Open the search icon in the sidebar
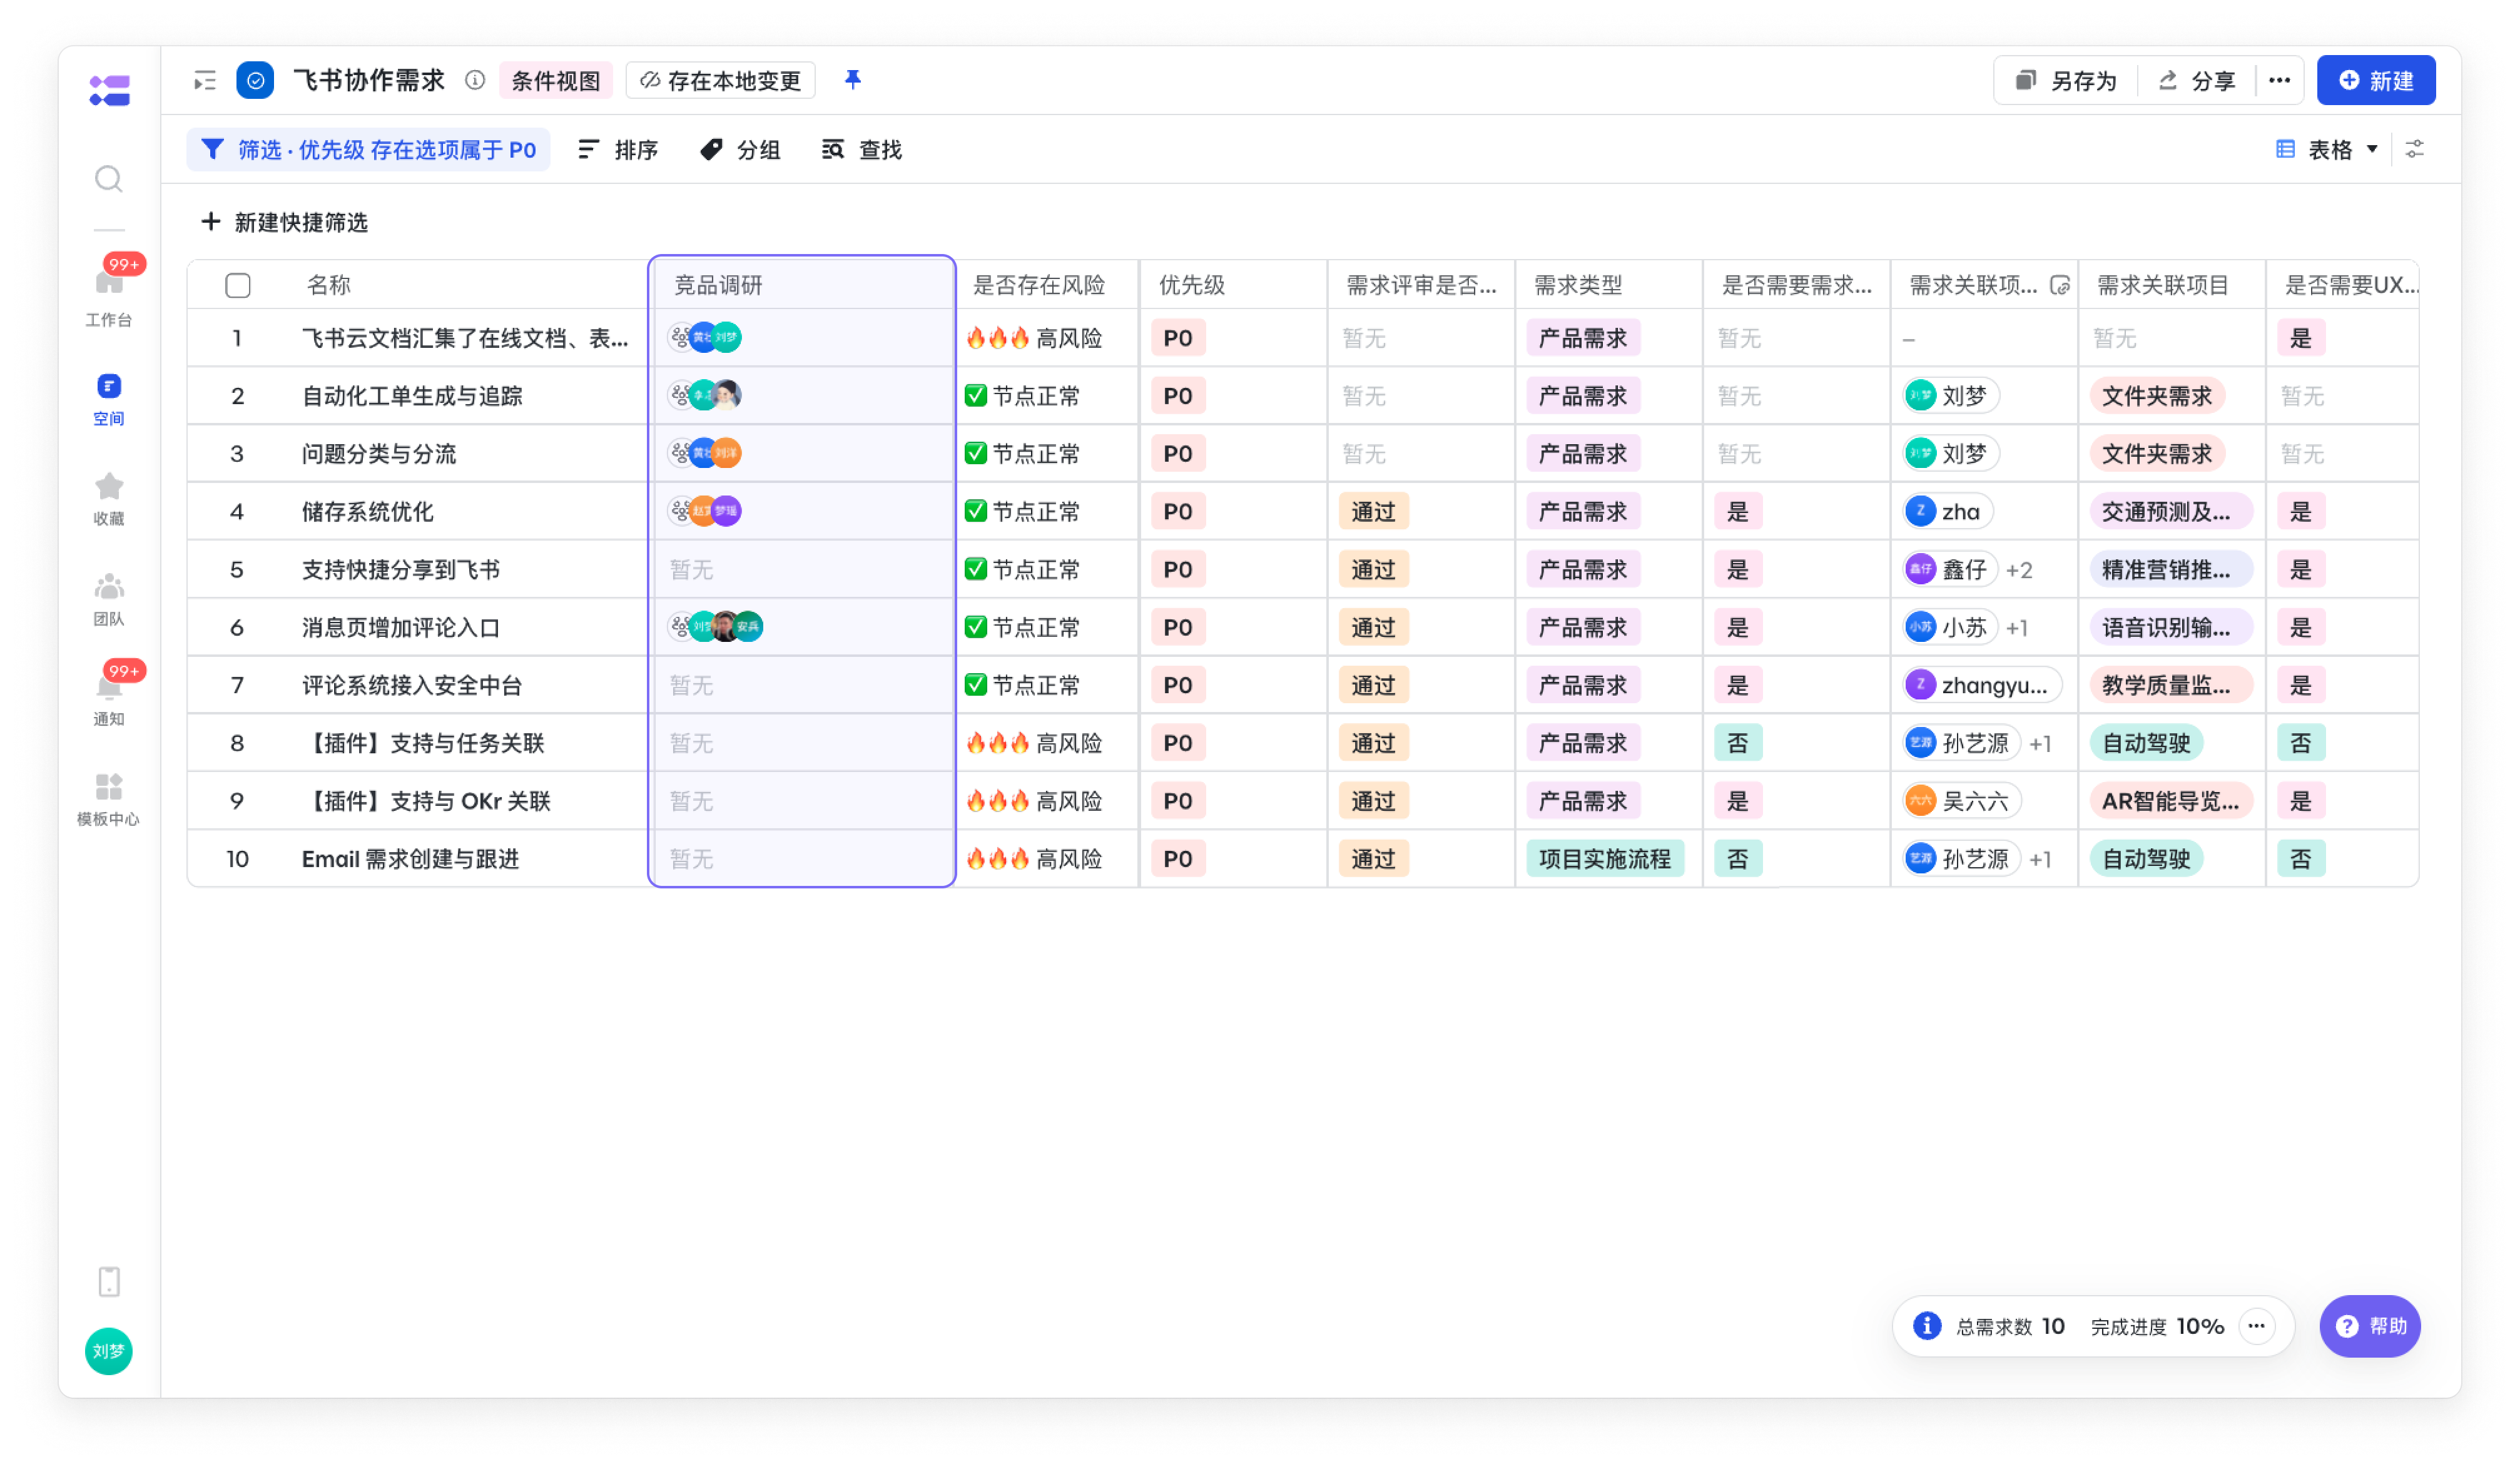 (x=109, y=179)
